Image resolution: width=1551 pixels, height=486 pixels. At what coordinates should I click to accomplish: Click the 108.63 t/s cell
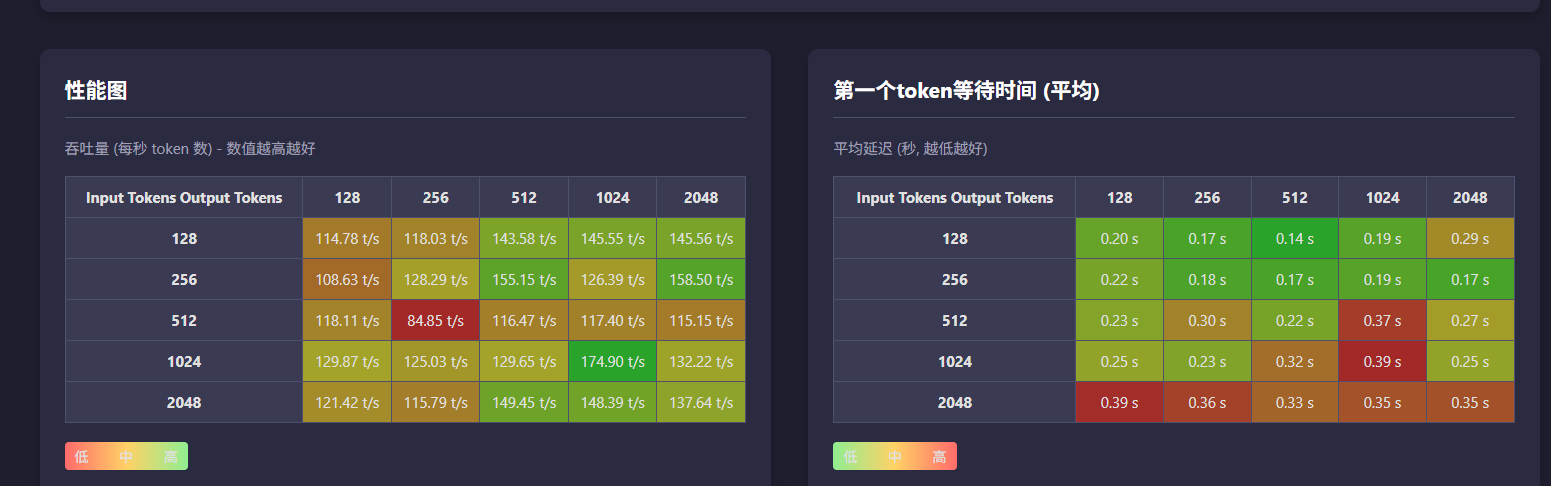coord(347,280)
